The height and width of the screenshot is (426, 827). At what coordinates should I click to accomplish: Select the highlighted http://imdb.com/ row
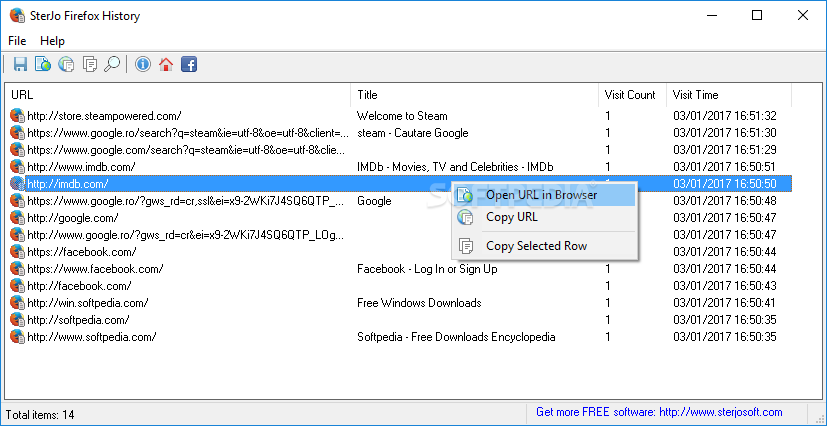(x=401, y=183)
